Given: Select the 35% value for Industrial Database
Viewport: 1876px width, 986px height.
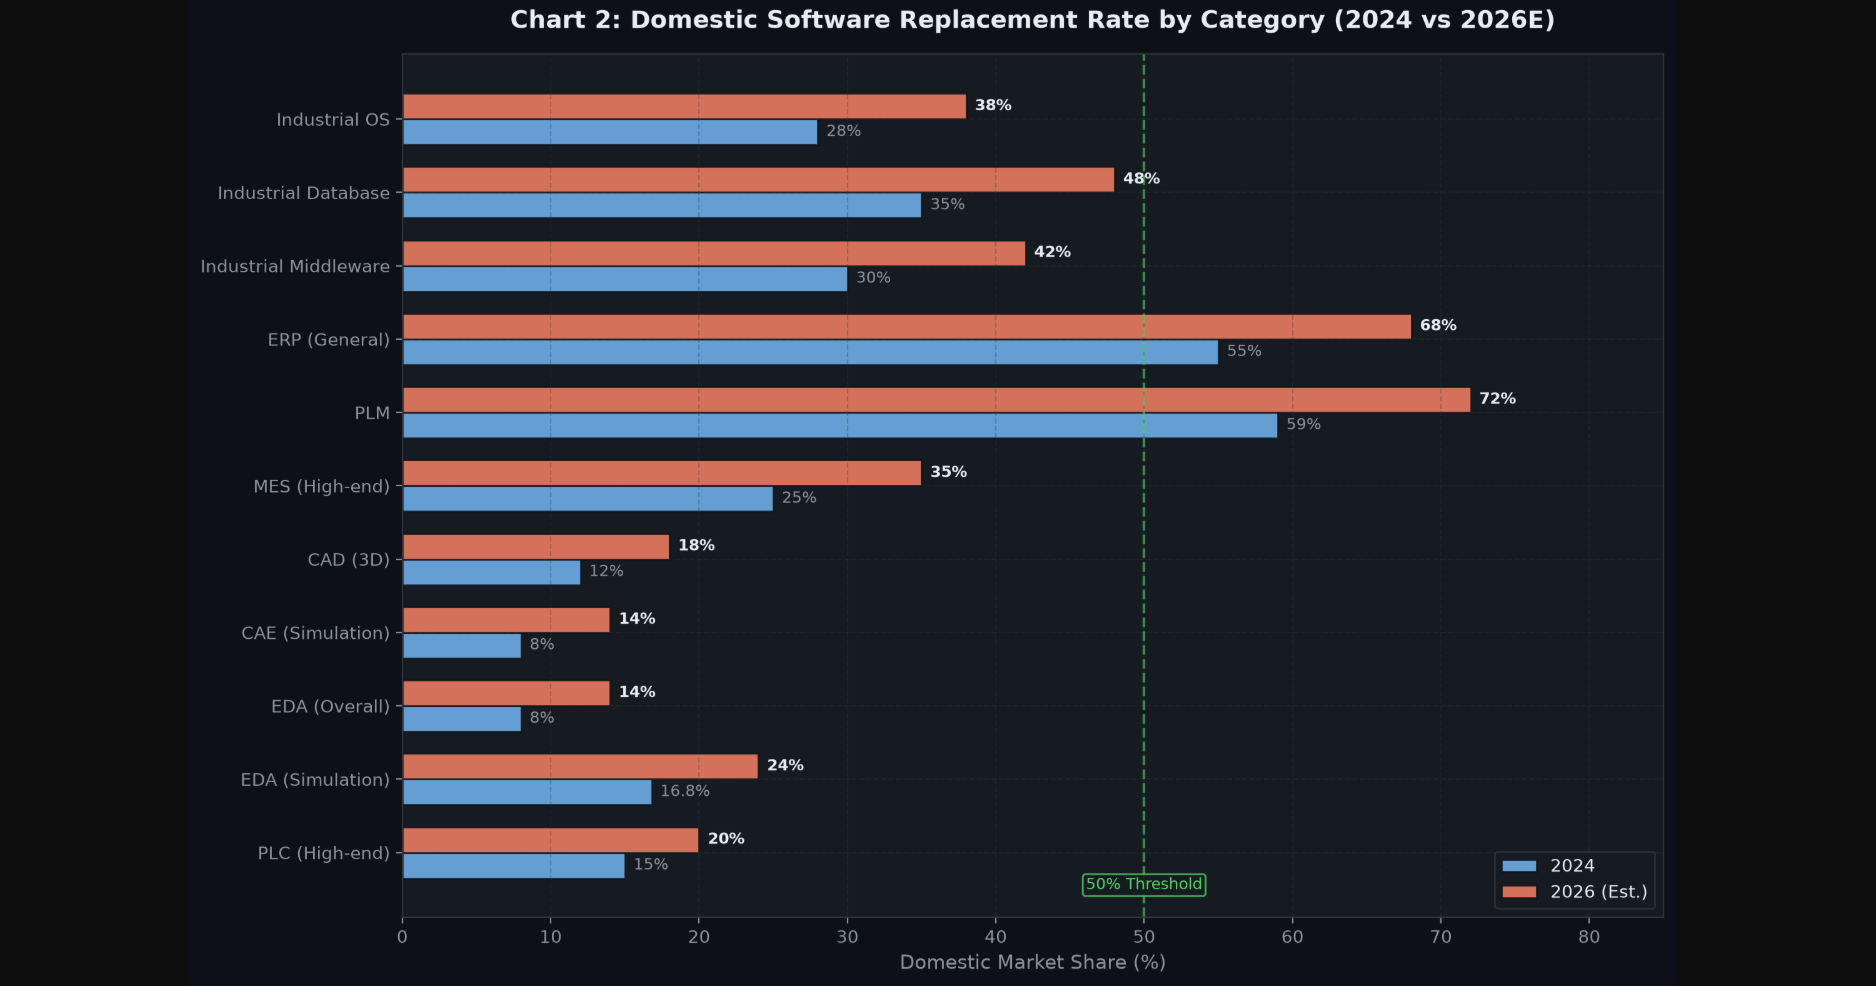Looking at the screenshot, I should click(x=947, y=204).
